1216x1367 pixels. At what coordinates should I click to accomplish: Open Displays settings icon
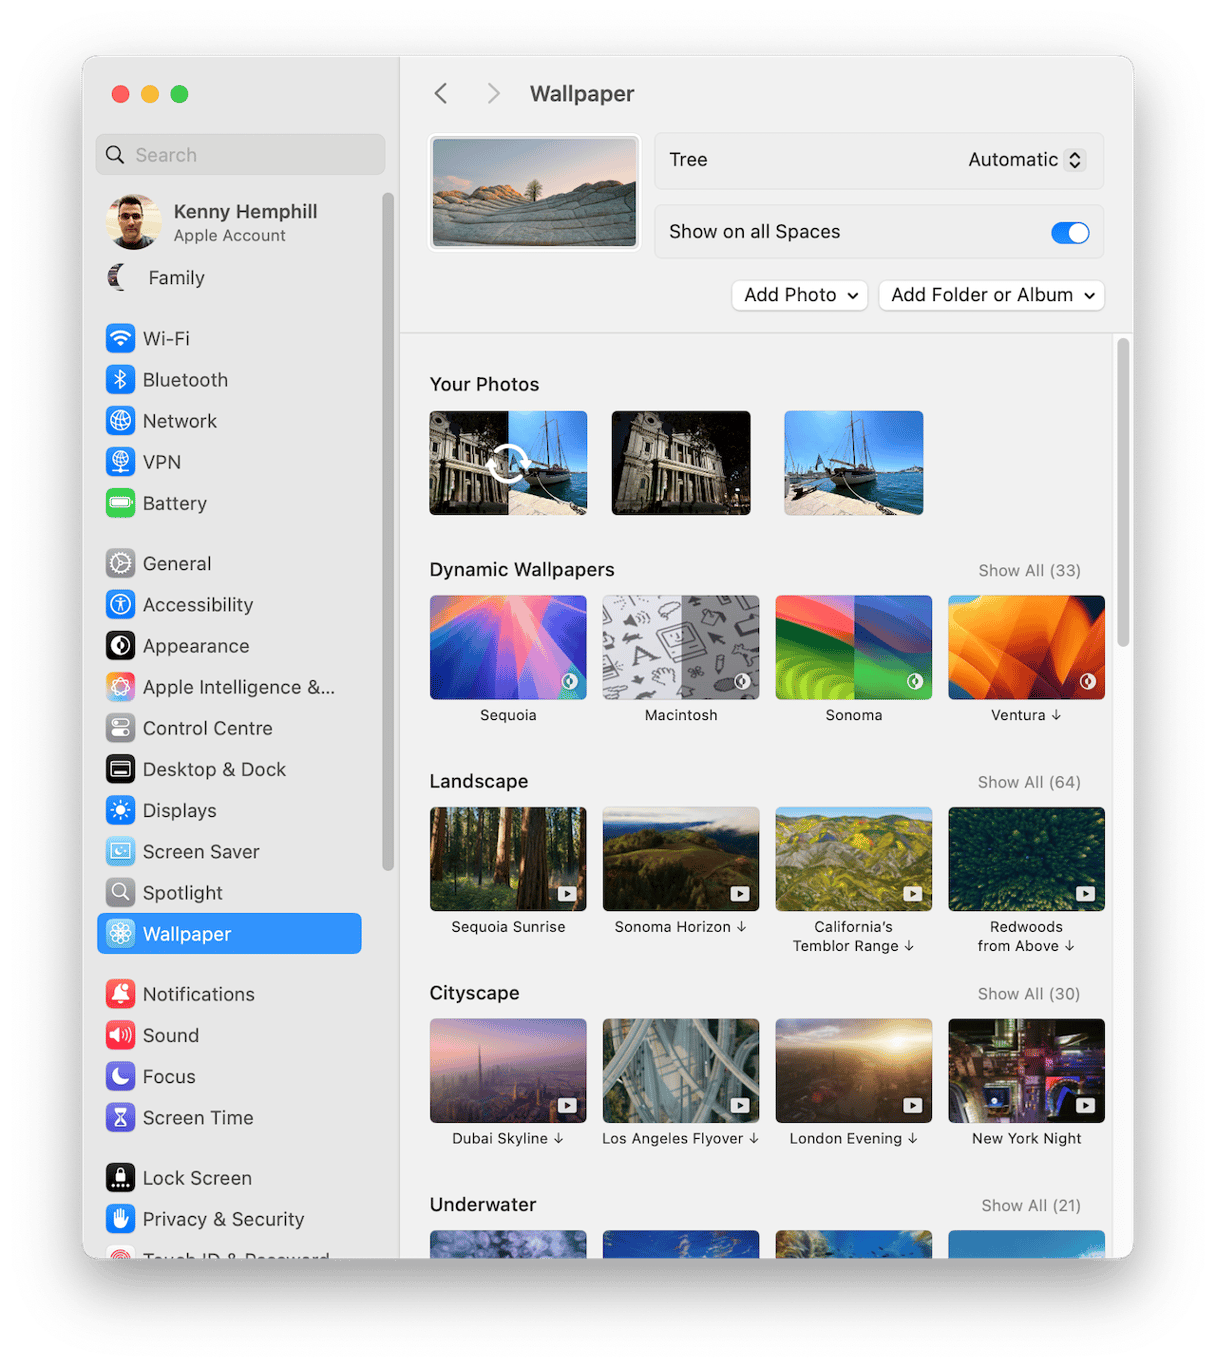(120, 811)
